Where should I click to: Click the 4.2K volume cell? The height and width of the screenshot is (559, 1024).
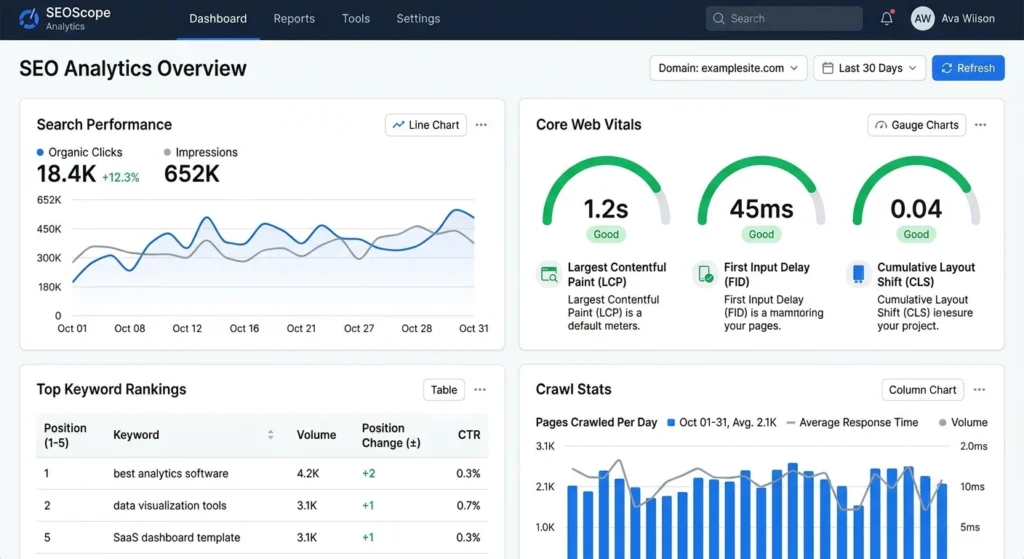click(308, 473)
